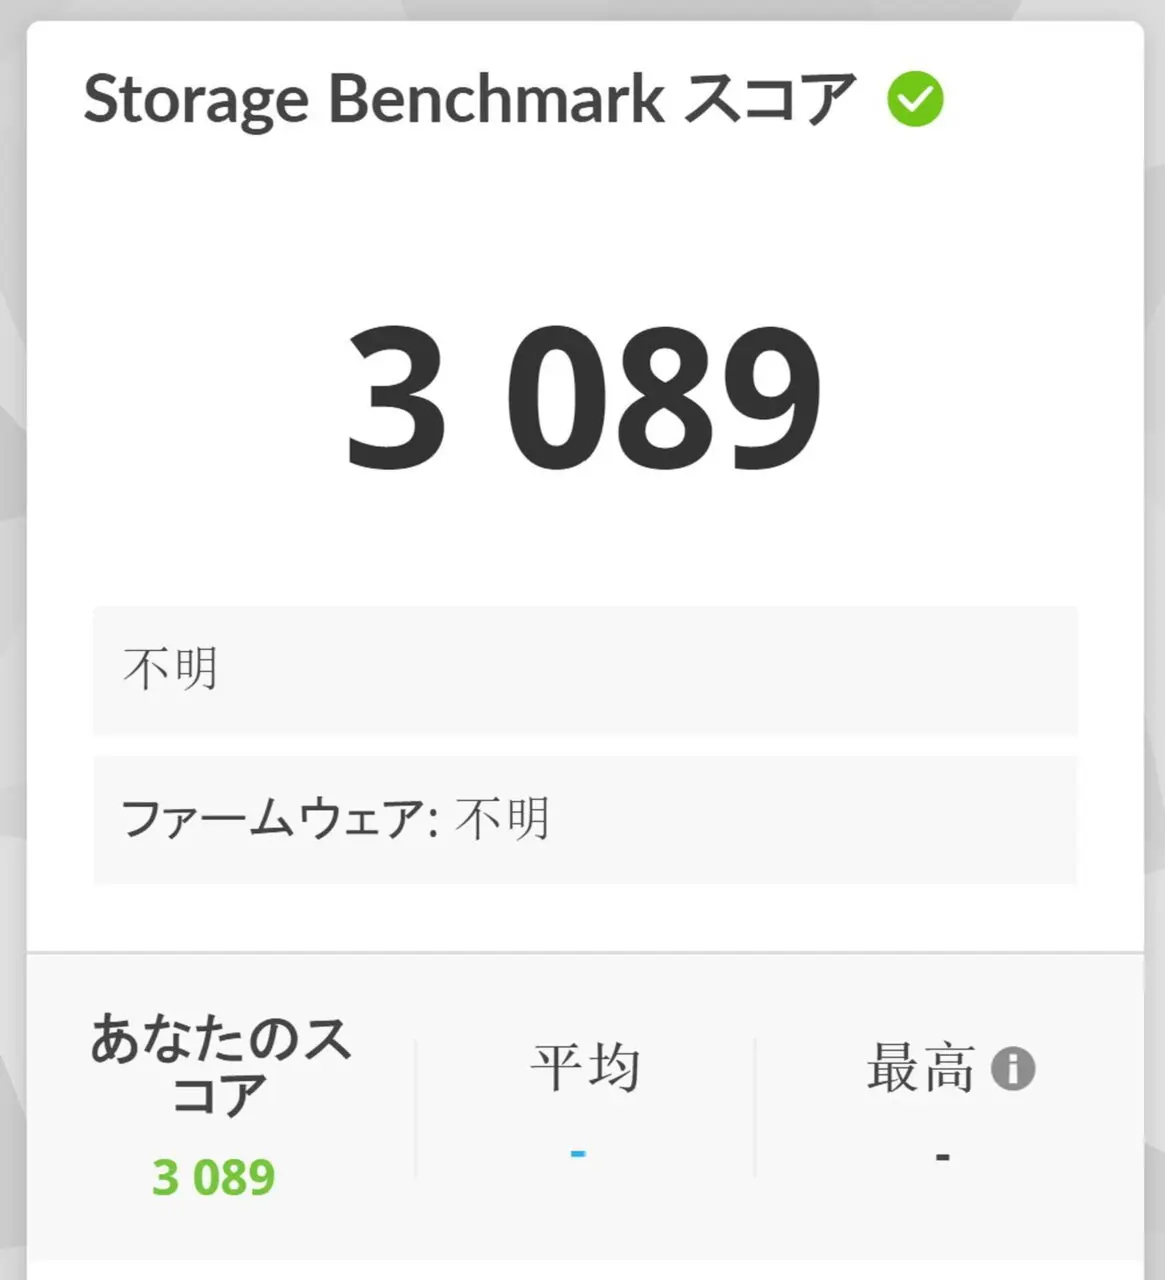Image resolution: width=1165 pixels, height=1280 pixels.
Task: Click the large 3 089 score
Action: 584,397
